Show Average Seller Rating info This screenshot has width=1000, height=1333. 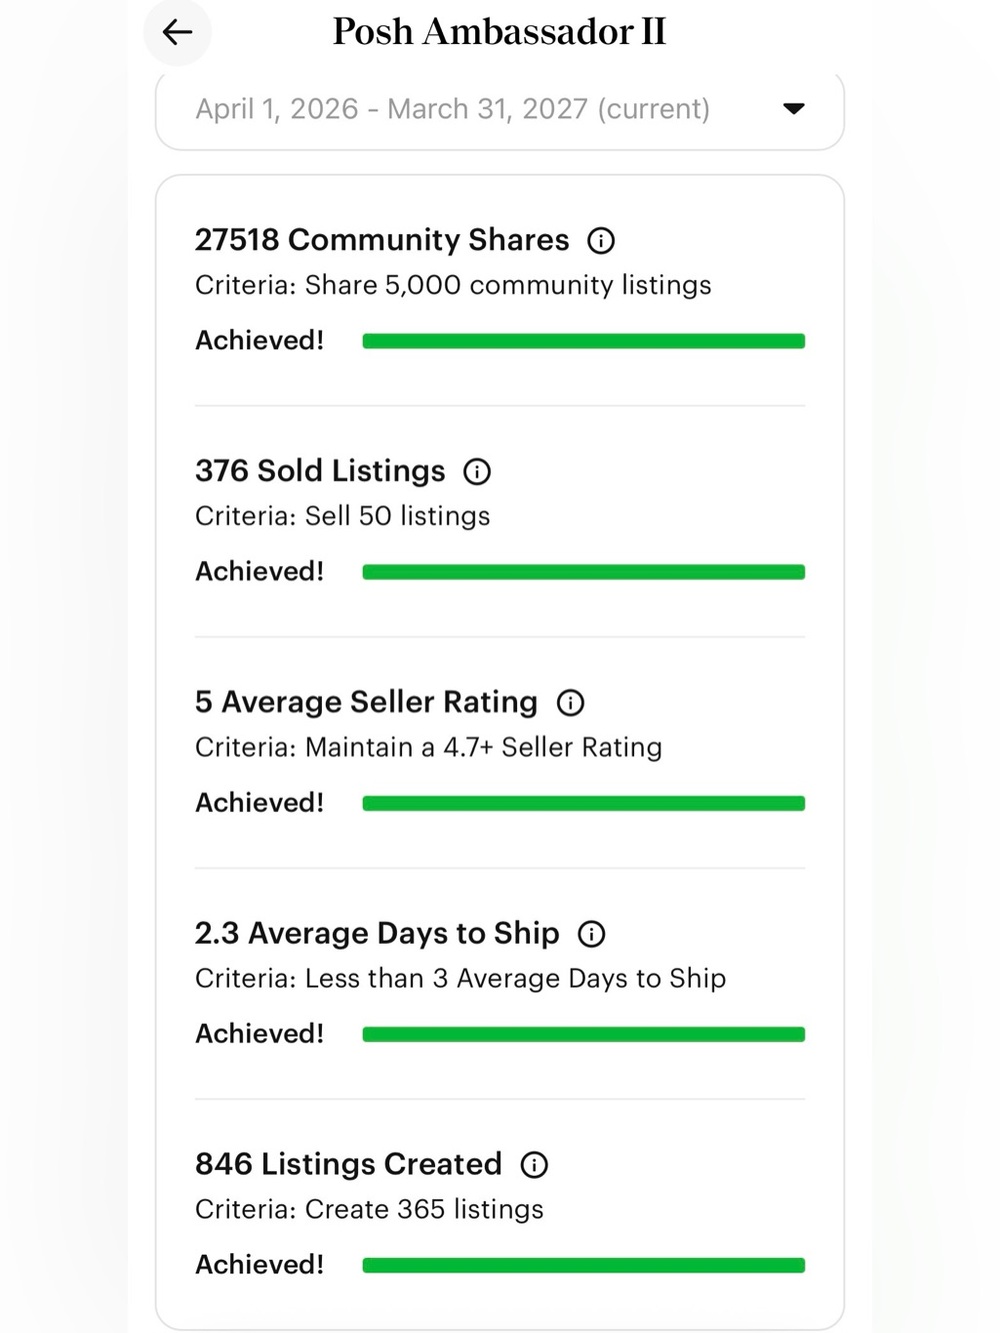570,703
